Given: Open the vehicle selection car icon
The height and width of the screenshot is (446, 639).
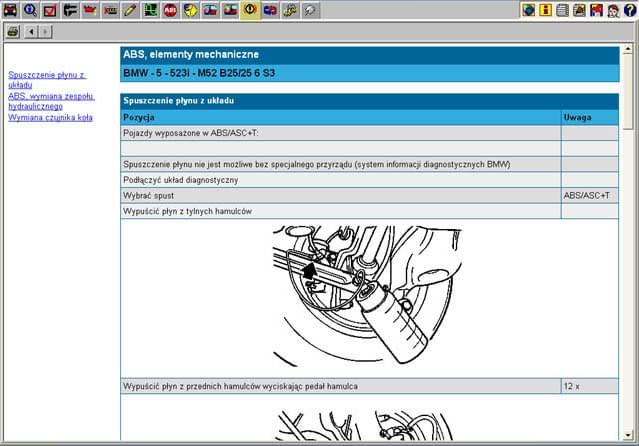Looking at the screenshot, I should pos(10,10).
